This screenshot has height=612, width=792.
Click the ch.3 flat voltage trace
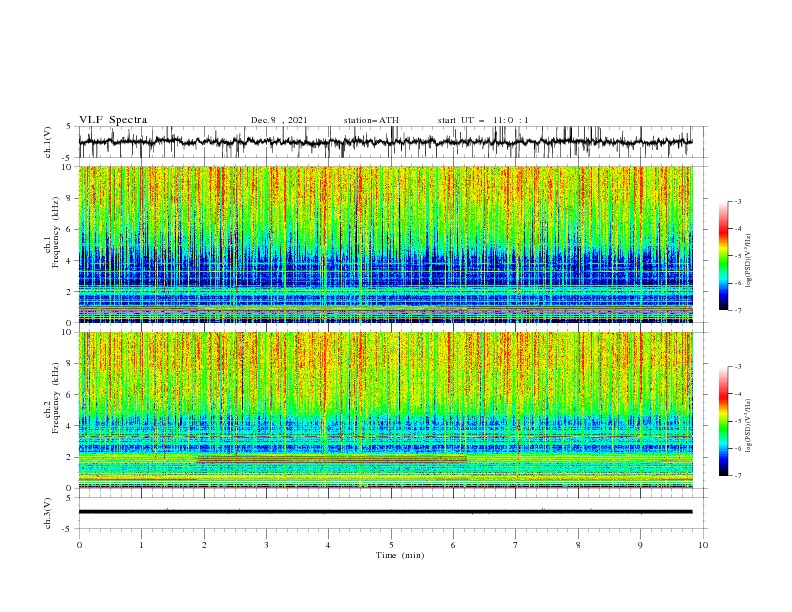[x=385, y=512]
